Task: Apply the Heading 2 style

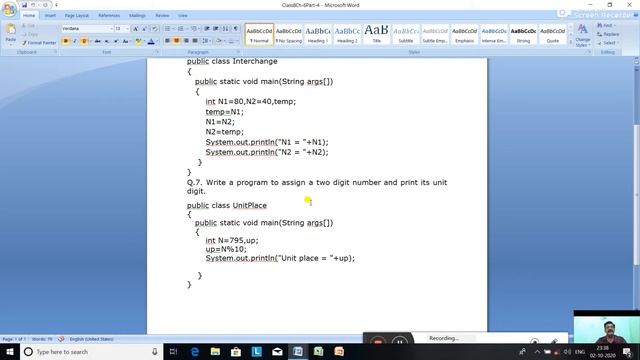Action: click(x=347, y=34)
